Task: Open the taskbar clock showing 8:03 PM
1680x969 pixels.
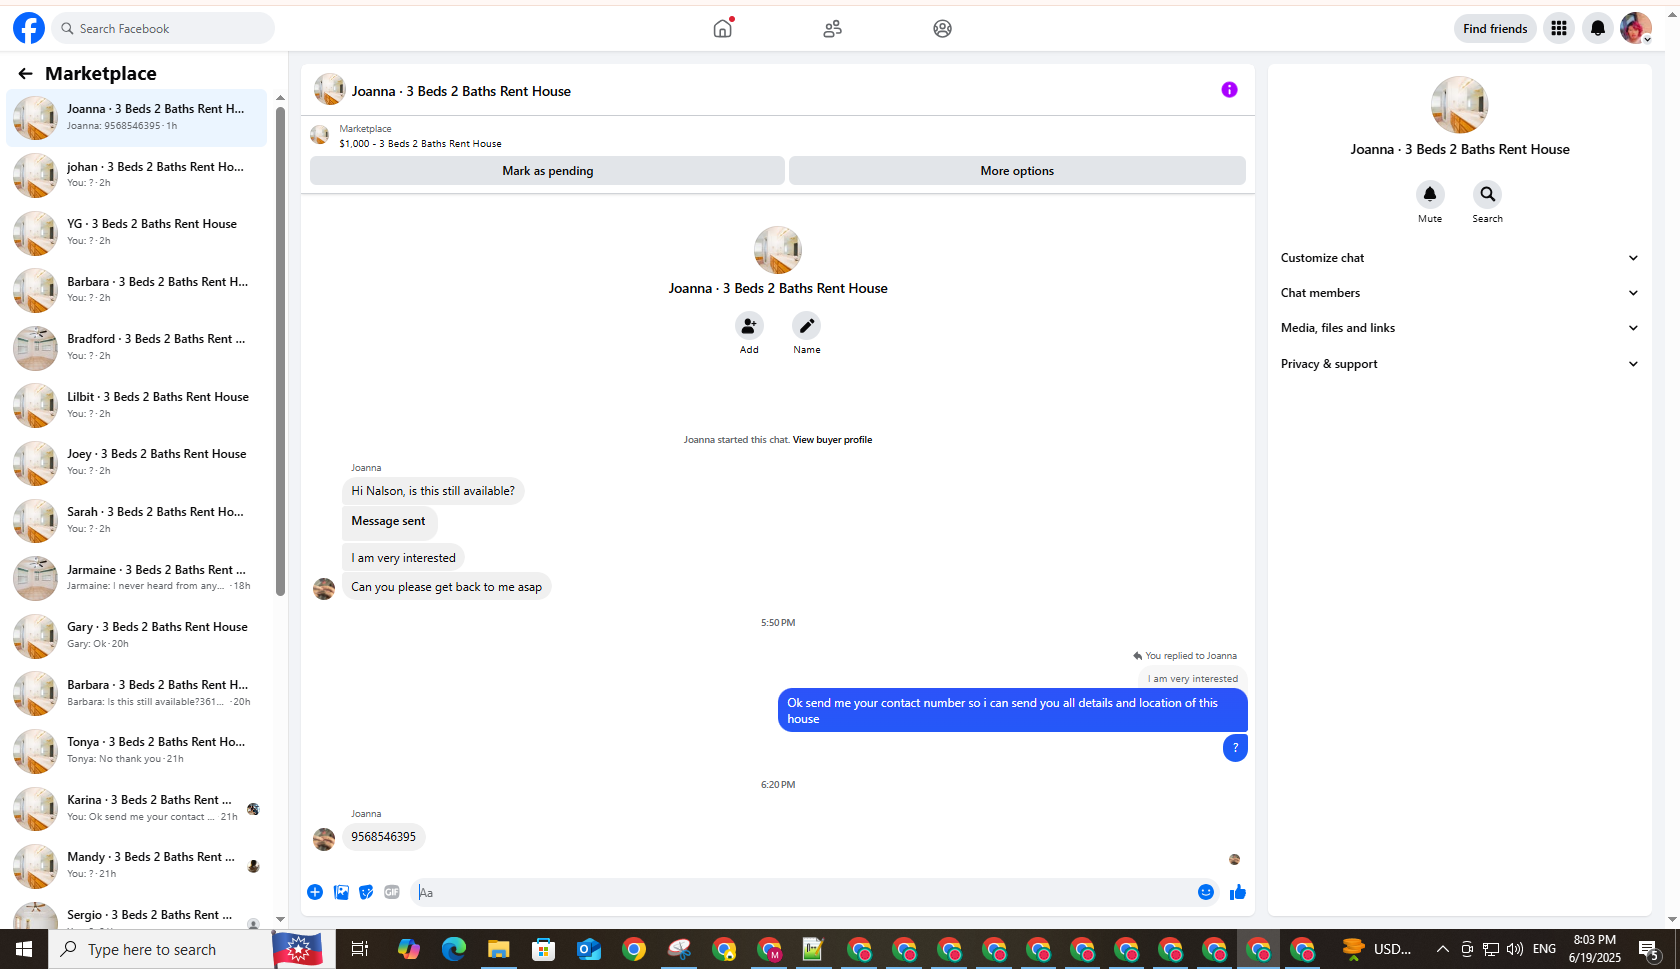Action: click(1594, 949)
